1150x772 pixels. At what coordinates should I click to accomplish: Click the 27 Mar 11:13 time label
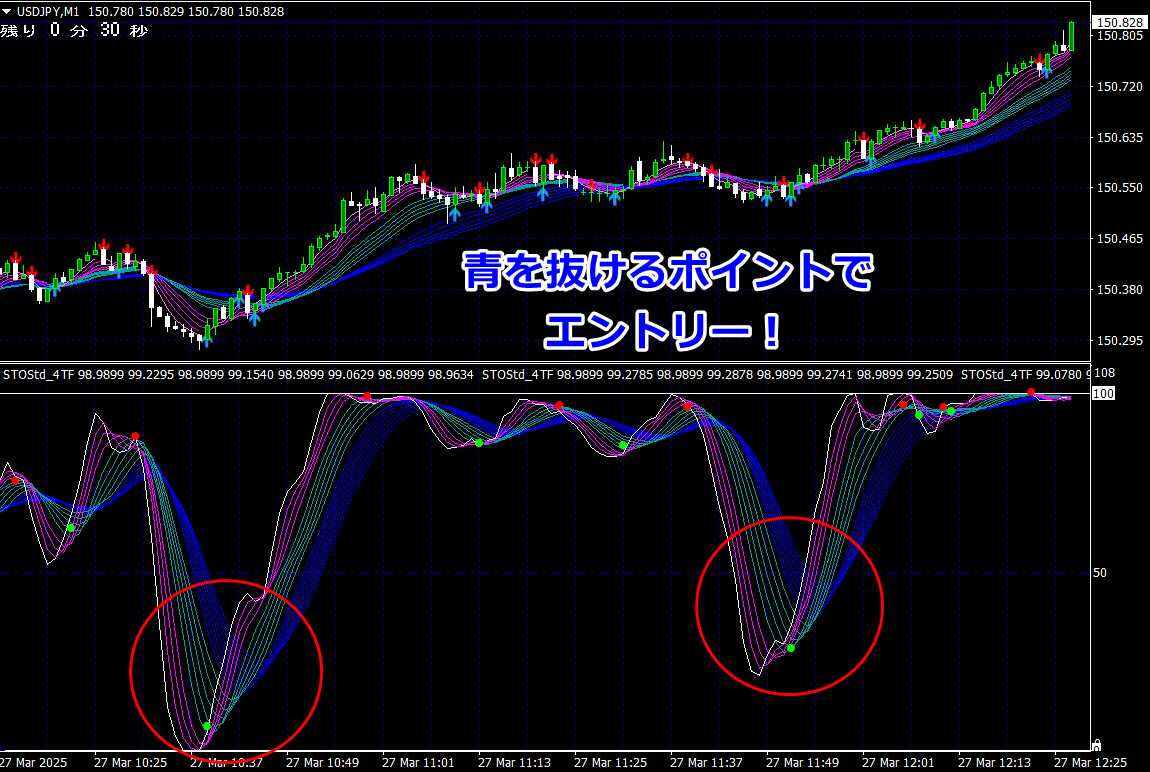click(x=515, y=762)
